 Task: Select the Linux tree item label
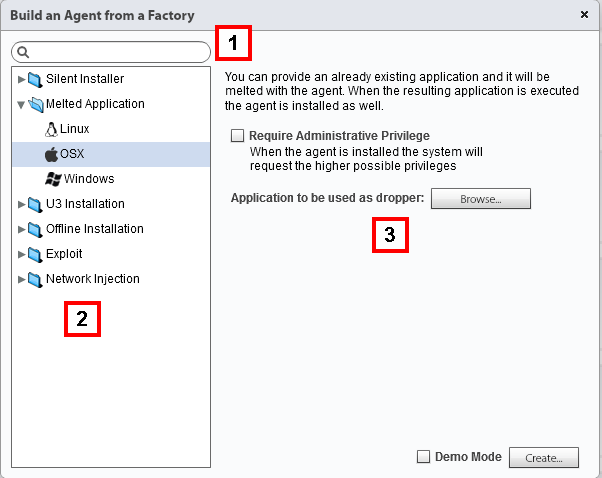[x=74, y=129]
